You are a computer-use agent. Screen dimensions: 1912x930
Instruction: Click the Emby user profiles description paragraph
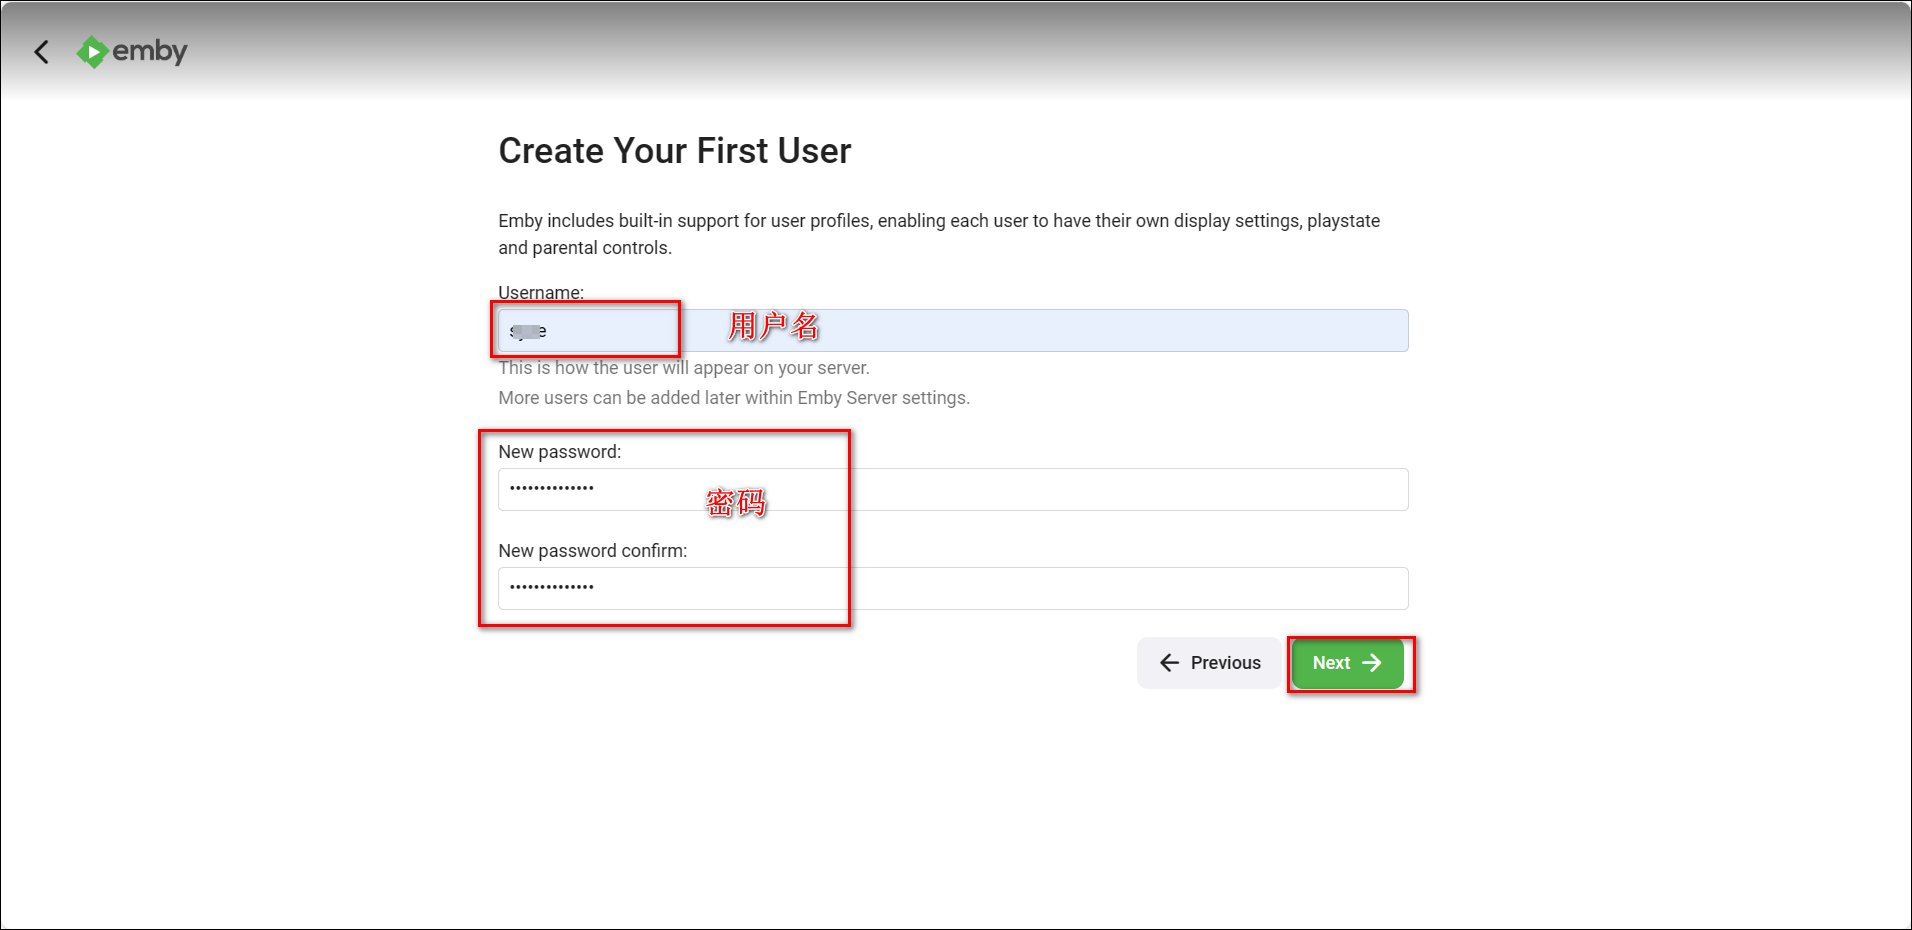click(938, 234)
